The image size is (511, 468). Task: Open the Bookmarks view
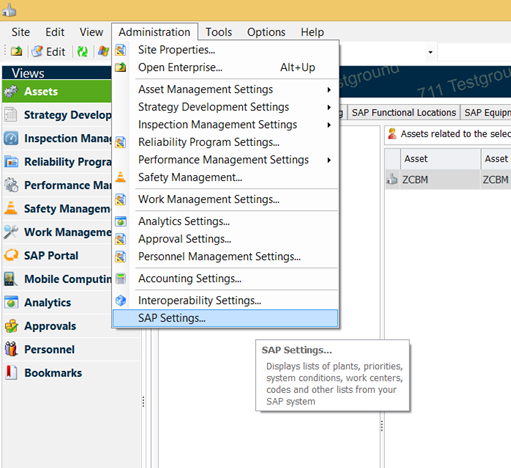(x=71, y=373)
